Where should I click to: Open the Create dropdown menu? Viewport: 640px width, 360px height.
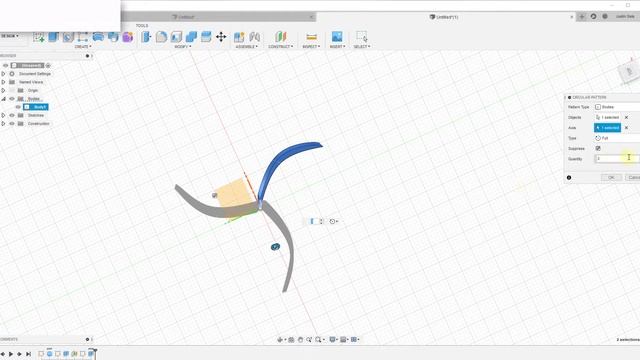(x=83, y=47)
